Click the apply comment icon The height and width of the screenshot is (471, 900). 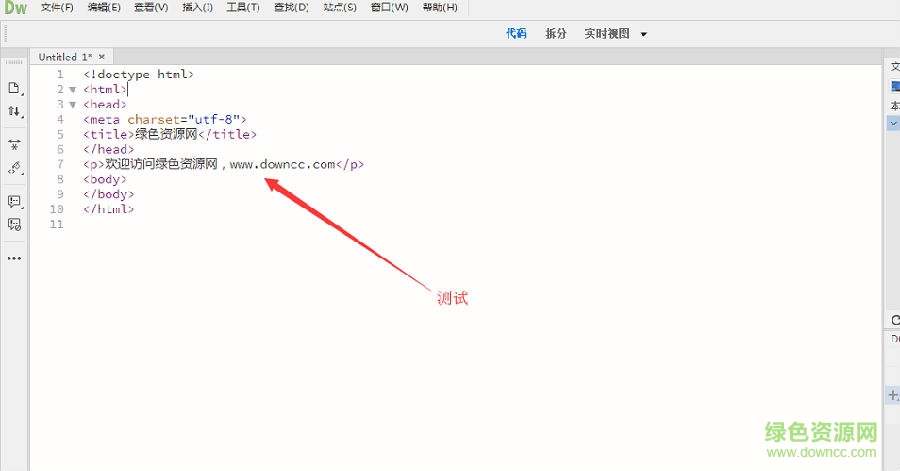[14, 201]
